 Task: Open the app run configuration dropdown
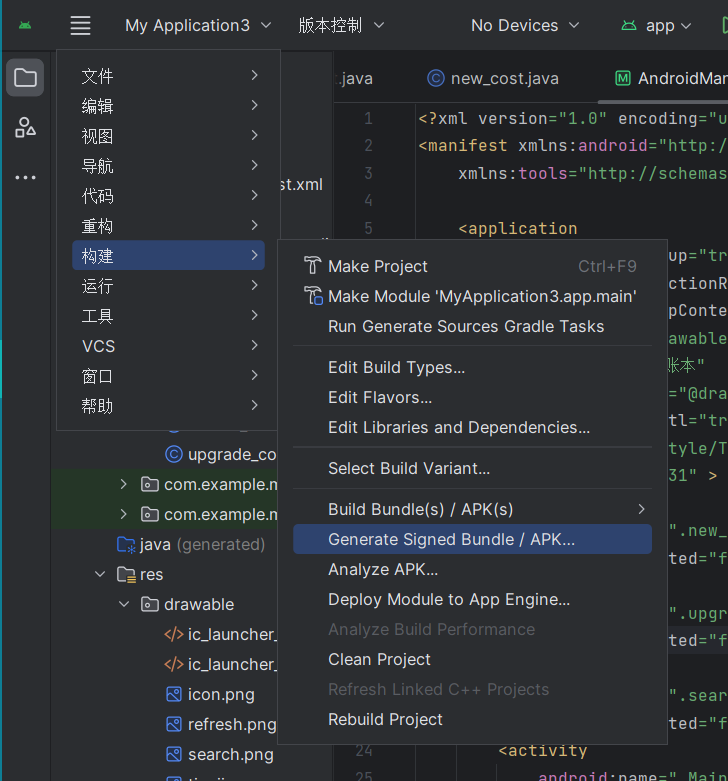coord(658,26)
